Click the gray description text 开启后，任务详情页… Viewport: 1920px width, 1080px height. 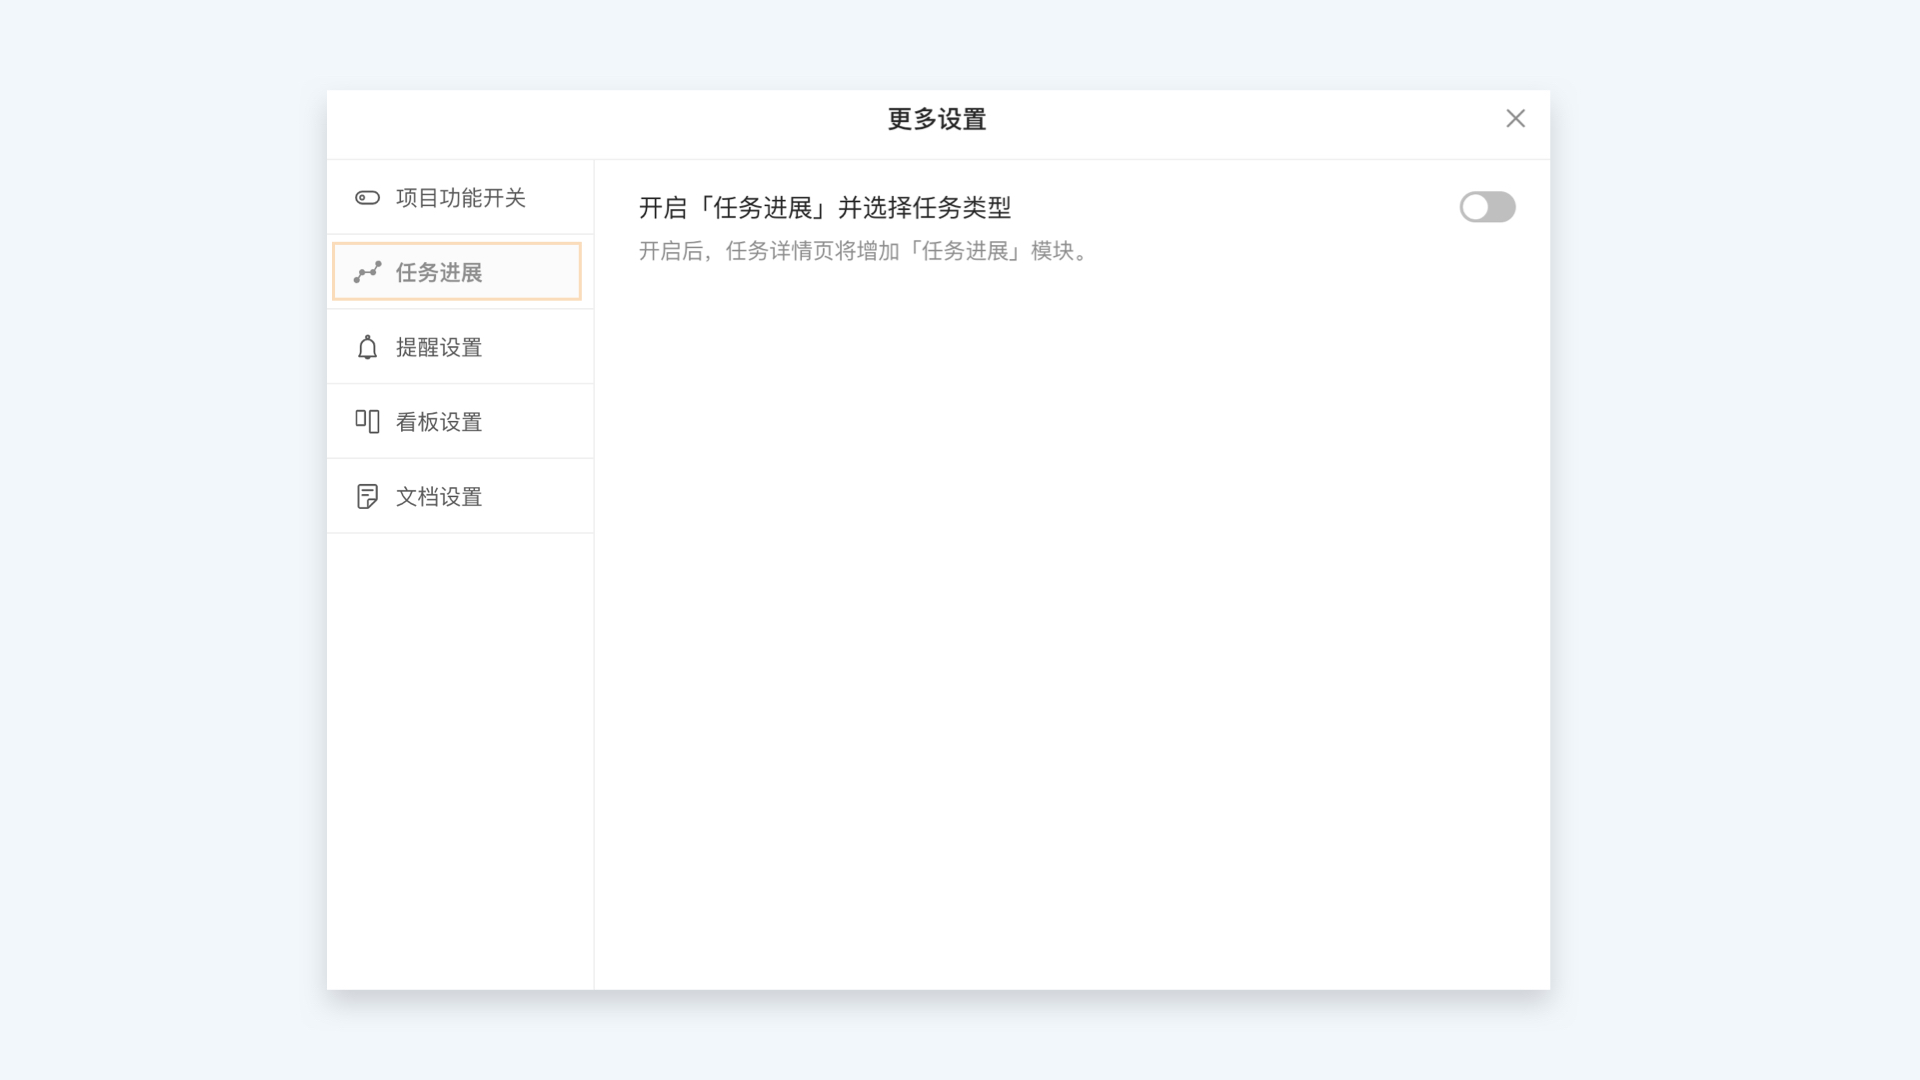tap(864, 251)
